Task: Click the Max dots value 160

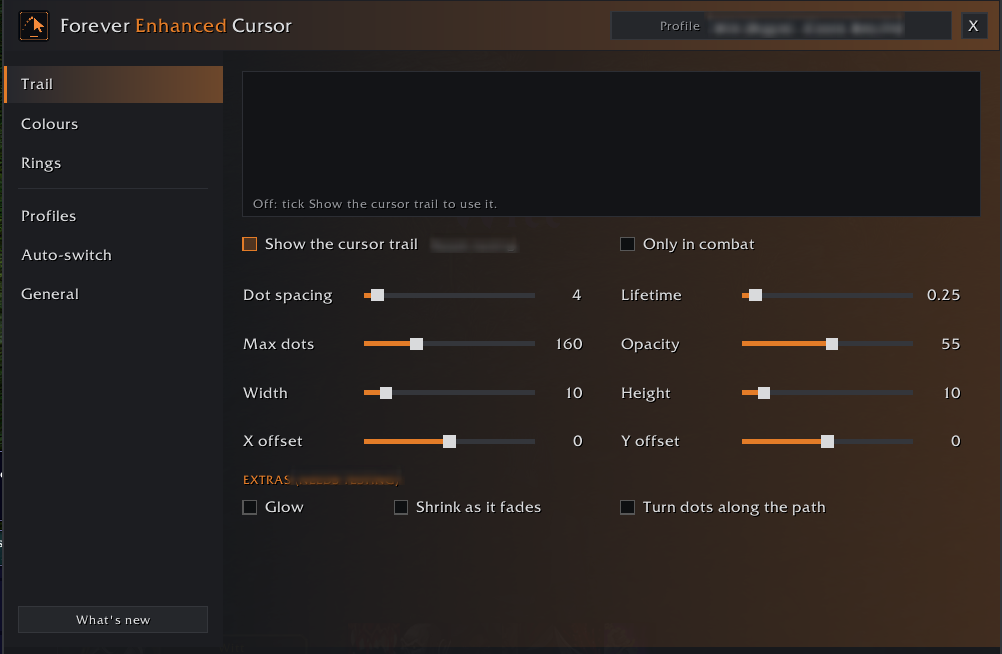Action: [569, 344]
